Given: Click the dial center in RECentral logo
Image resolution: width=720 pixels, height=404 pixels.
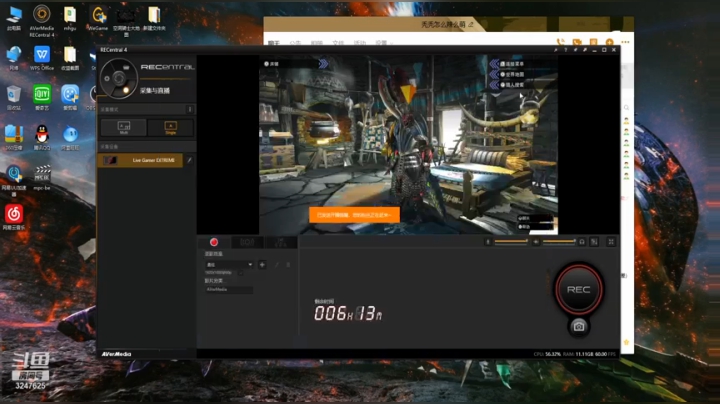Looking at the screenshot, I should coord(118,79).
